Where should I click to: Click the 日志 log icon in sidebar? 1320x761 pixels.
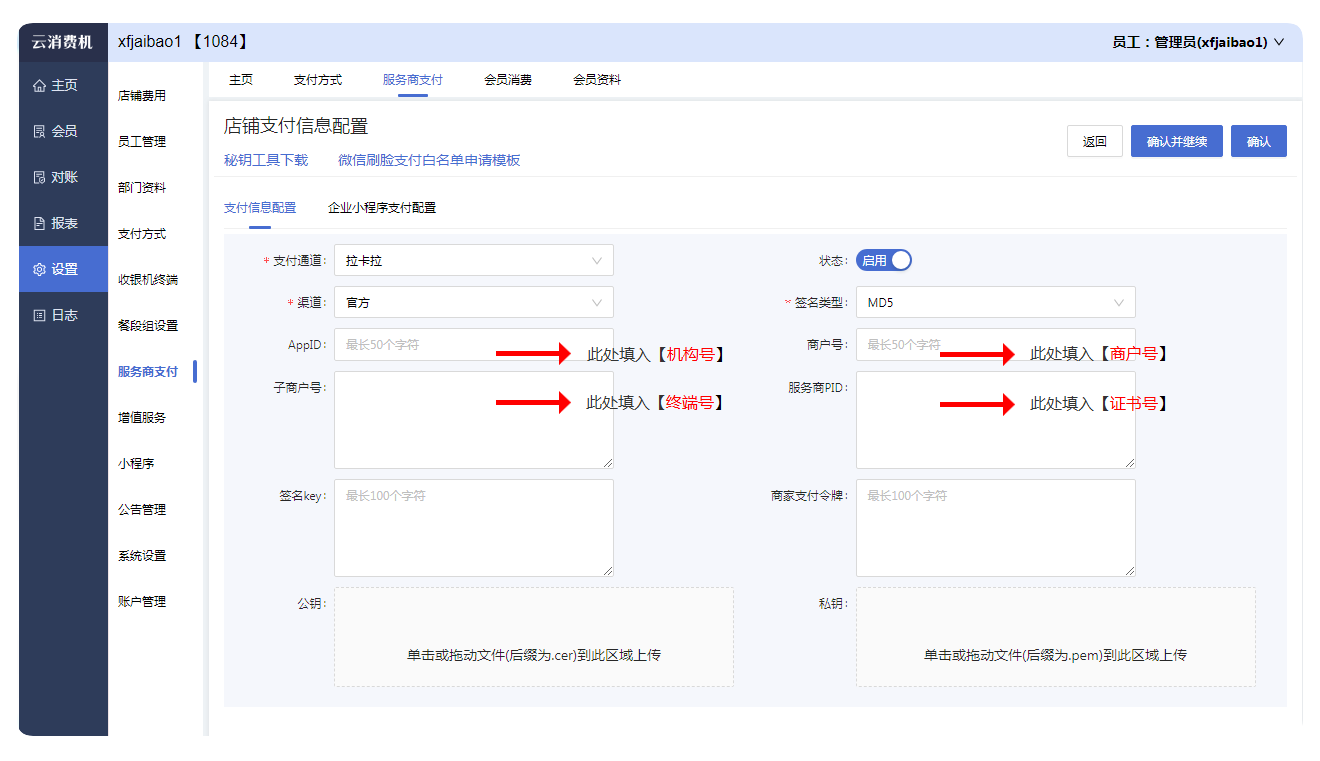pos(39,316)
